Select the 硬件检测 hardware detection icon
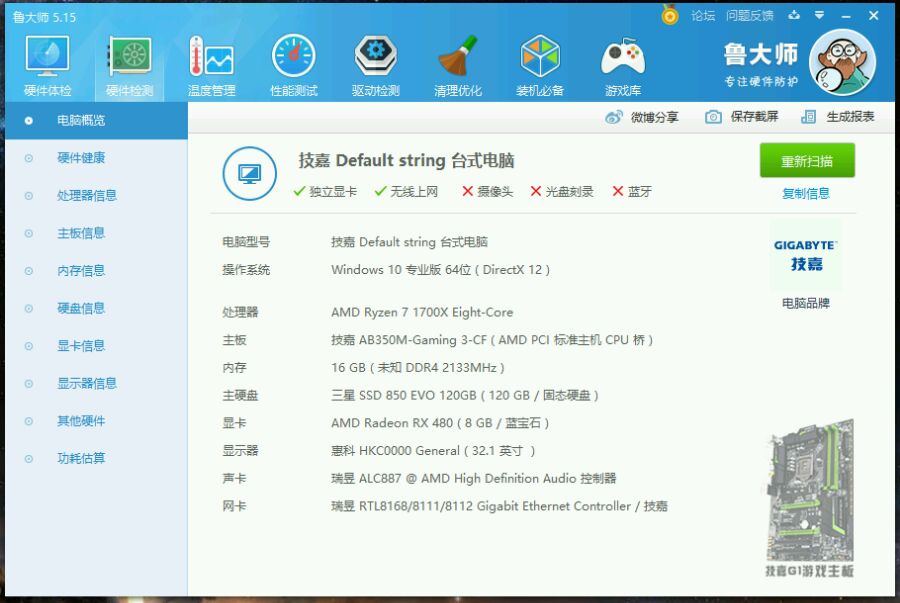 (x=130, y=65)
